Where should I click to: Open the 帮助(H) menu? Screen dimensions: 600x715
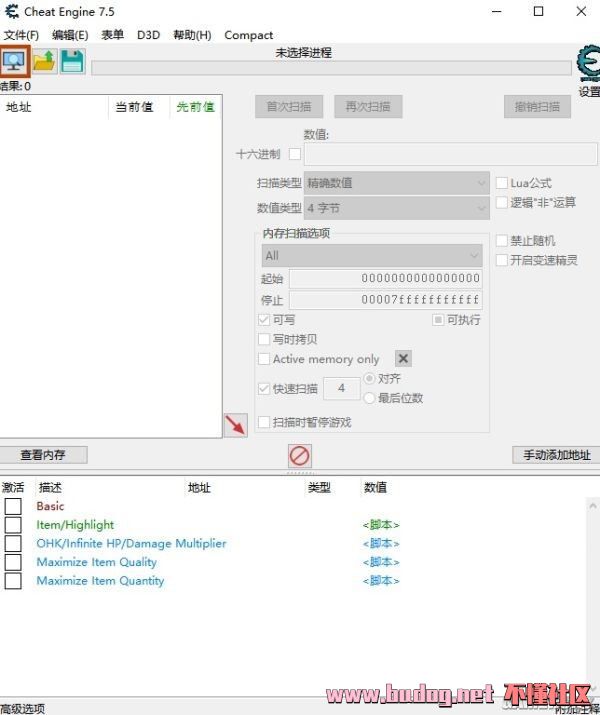(192, 35)
